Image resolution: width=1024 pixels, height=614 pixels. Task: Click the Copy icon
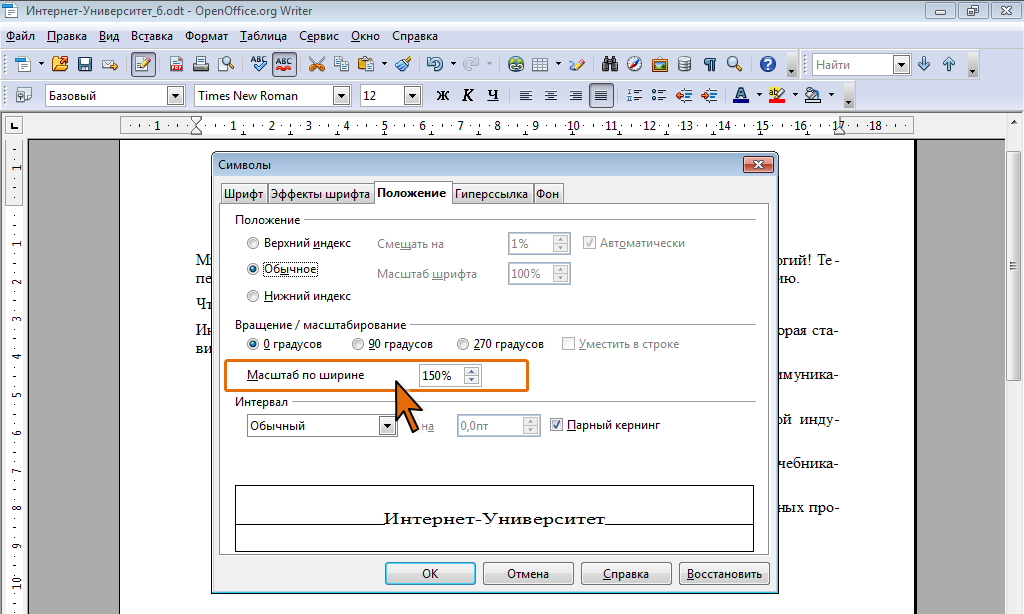pos(341,64)
